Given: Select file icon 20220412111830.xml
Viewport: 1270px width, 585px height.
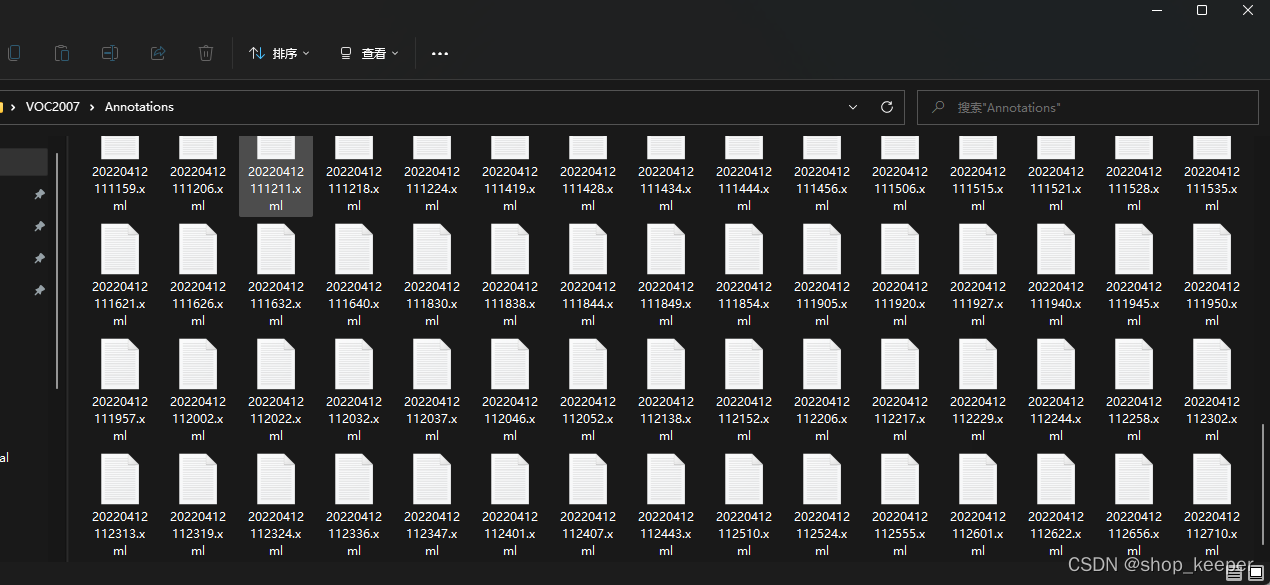Looking at the screenshot, I should 432,249.
